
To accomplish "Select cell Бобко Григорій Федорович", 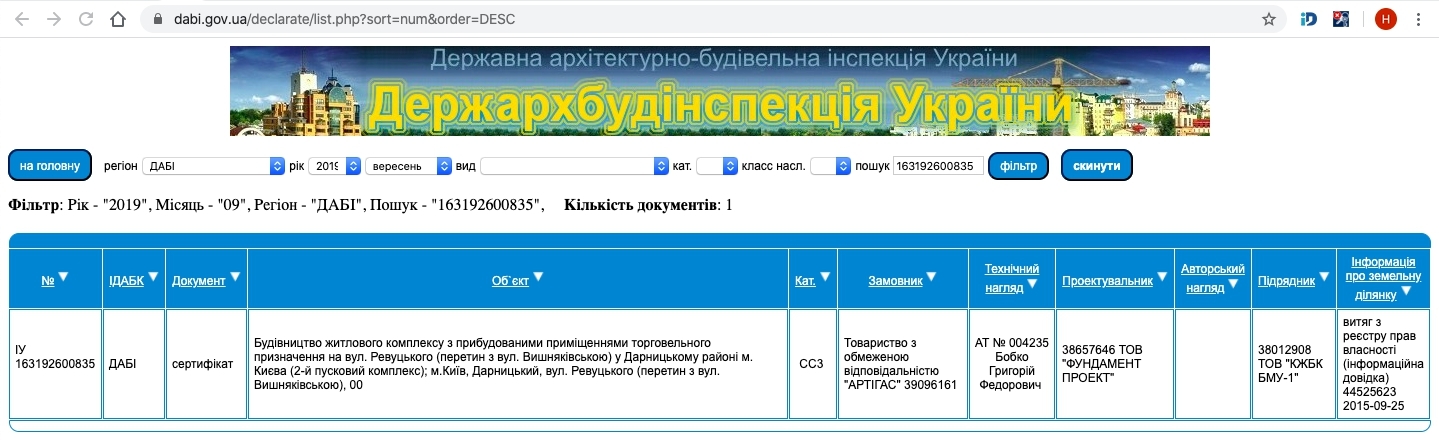I will click(x=1012, y=364).
